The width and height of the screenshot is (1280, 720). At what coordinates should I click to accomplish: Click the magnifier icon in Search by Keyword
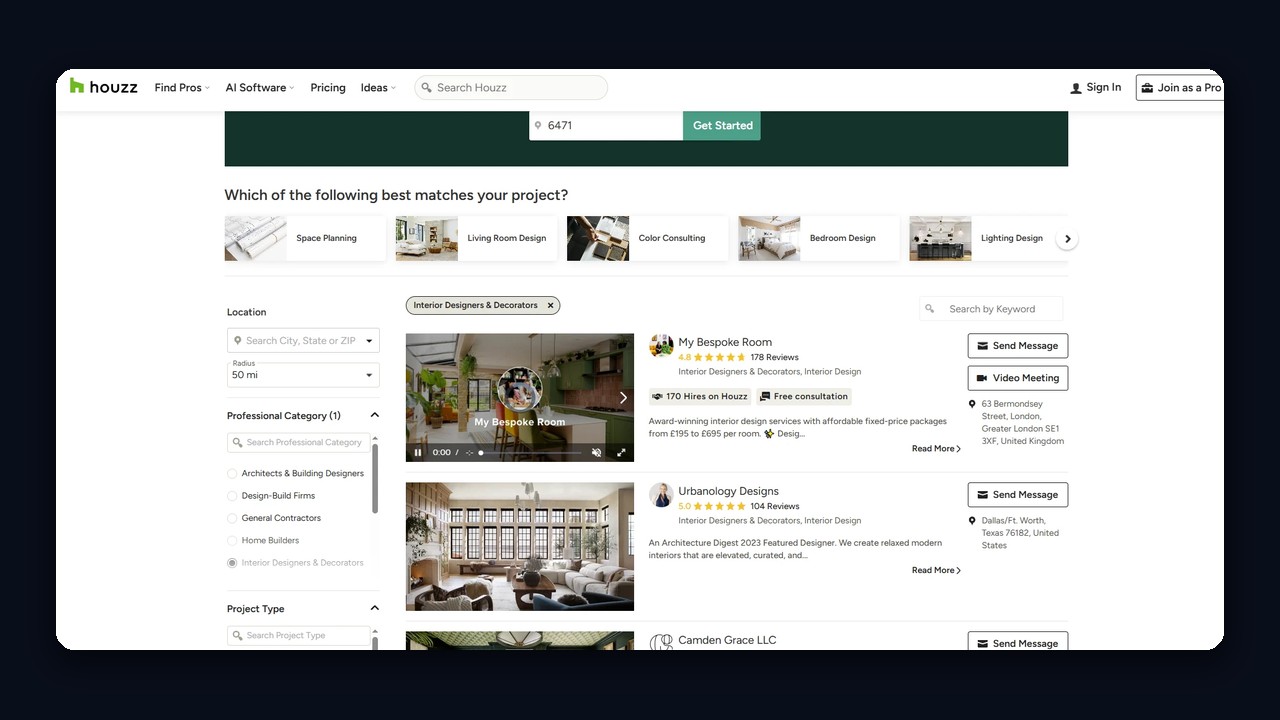pyautogui.click(x=930, y=309)
